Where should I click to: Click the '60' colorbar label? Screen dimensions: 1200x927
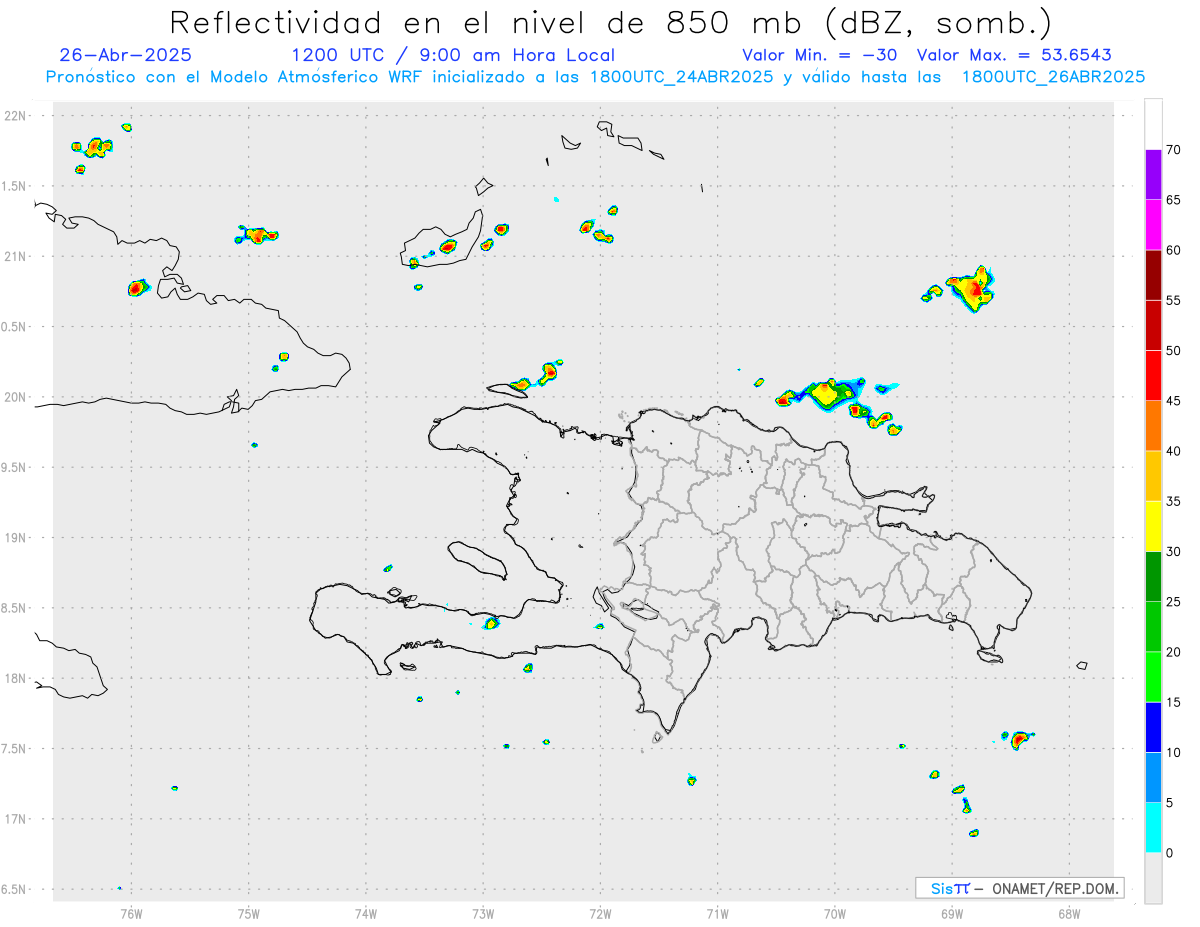pyautogui.click(x=1174, y=250)
